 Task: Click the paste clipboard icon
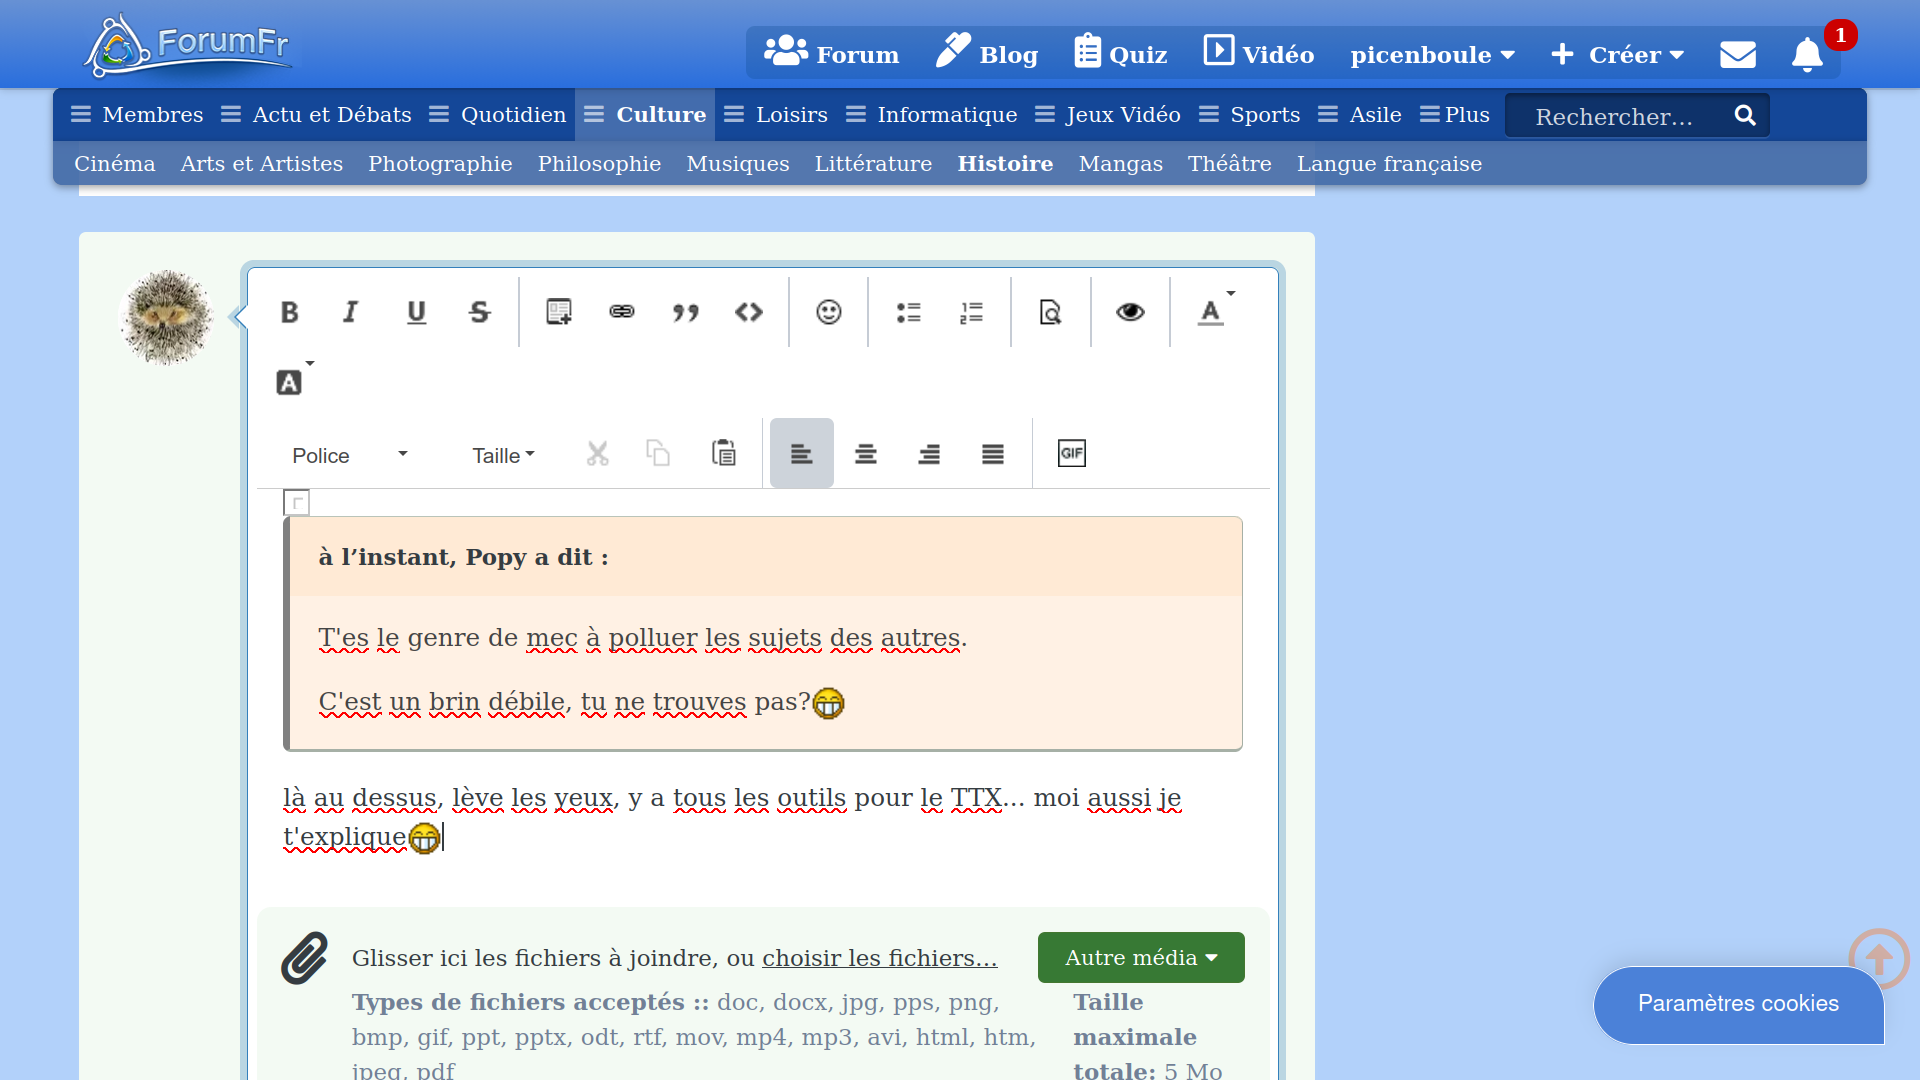[x=724, y=454]
